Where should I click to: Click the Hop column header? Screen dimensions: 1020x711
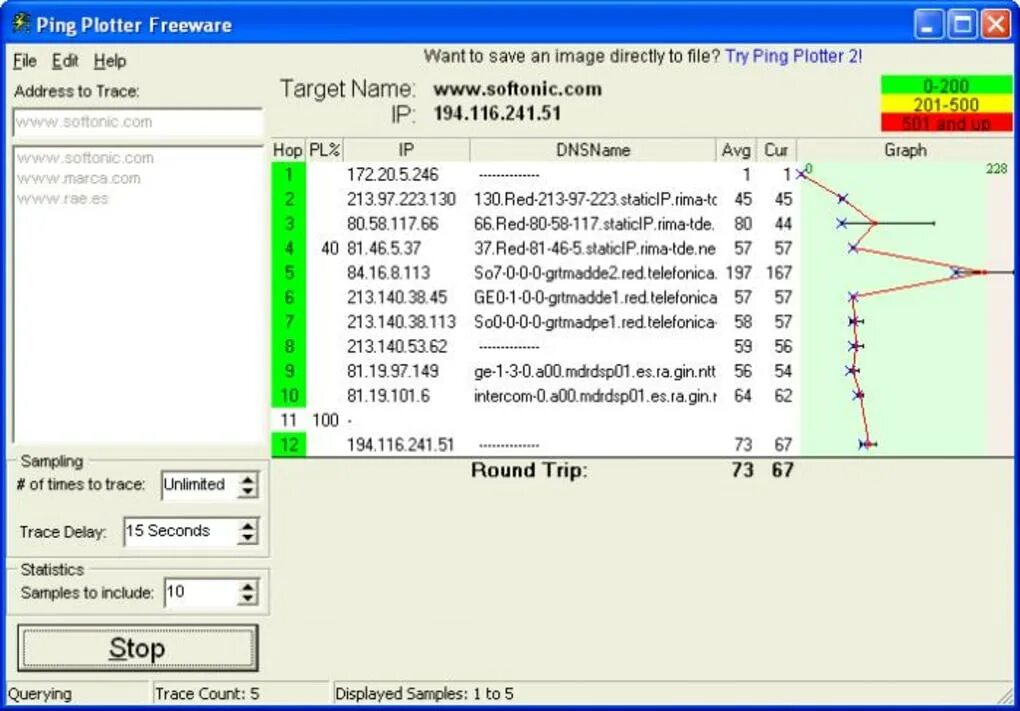288,150
